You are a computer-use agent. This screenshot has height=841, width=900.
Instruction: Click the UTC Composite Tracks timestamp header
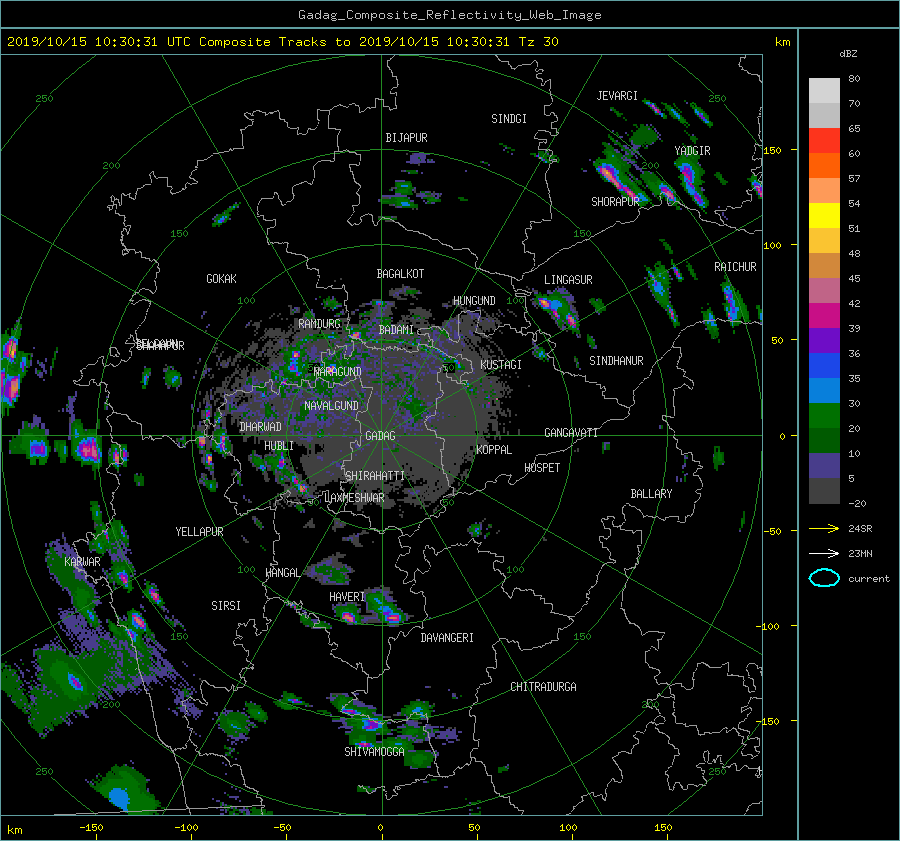283,42
